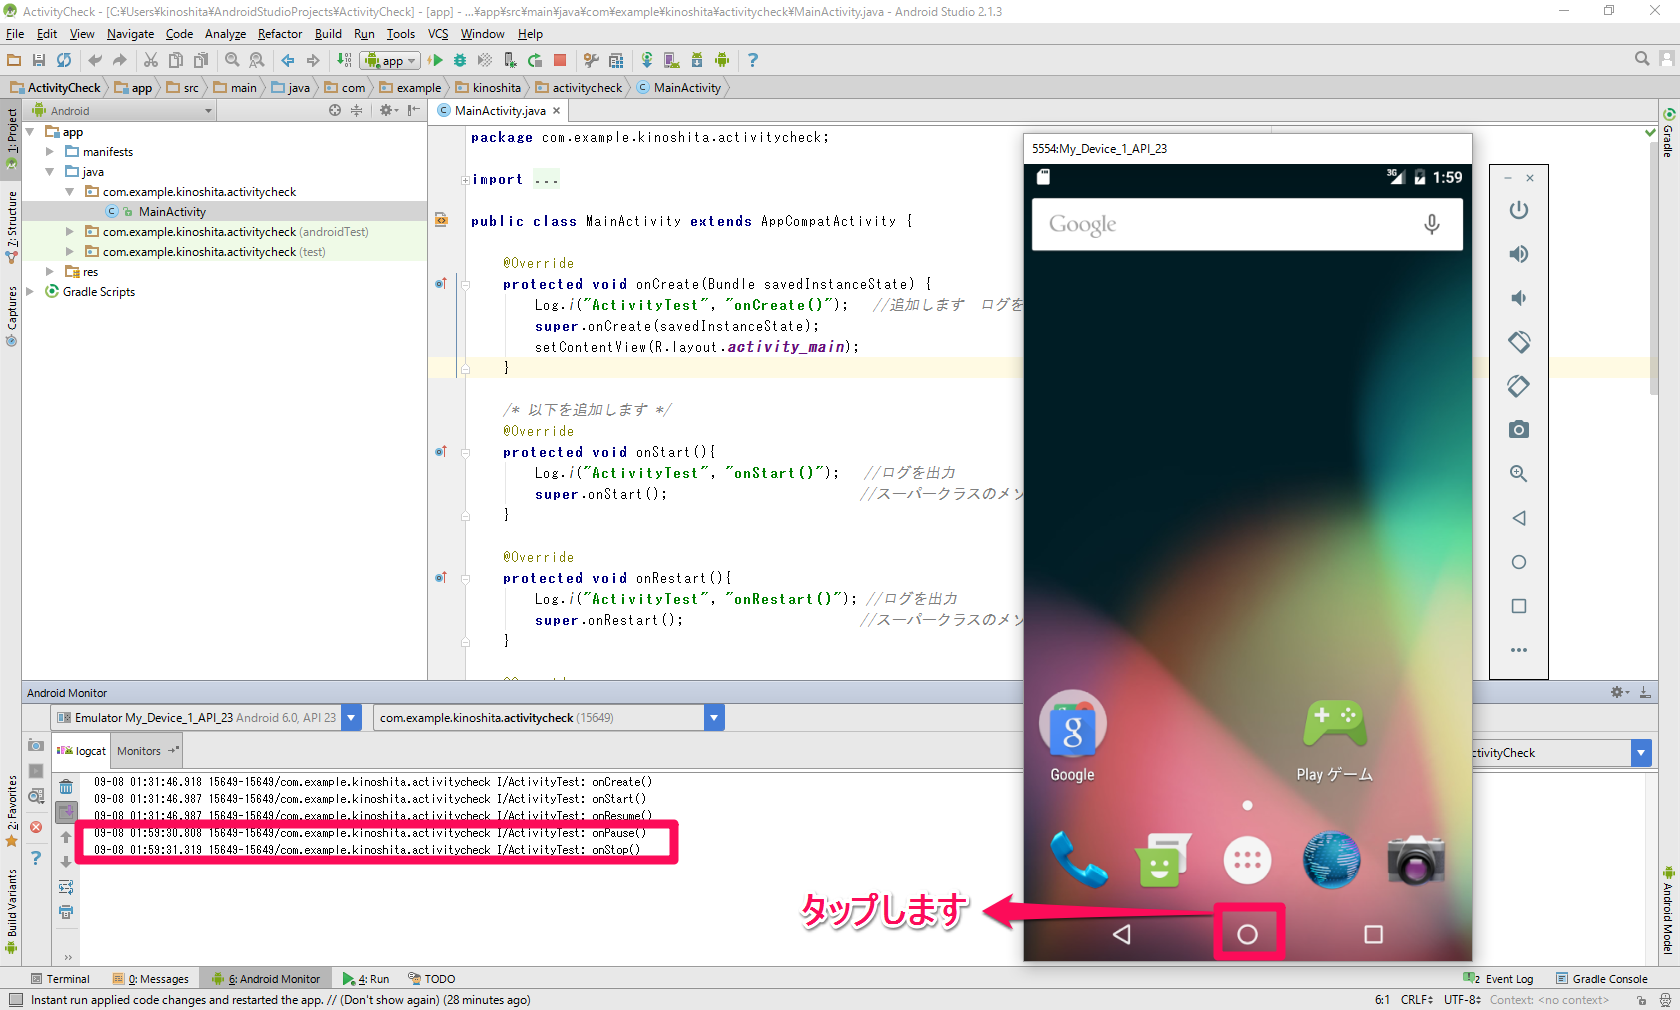Tap the emulator back triangle on screen

tap(1122, 934)
